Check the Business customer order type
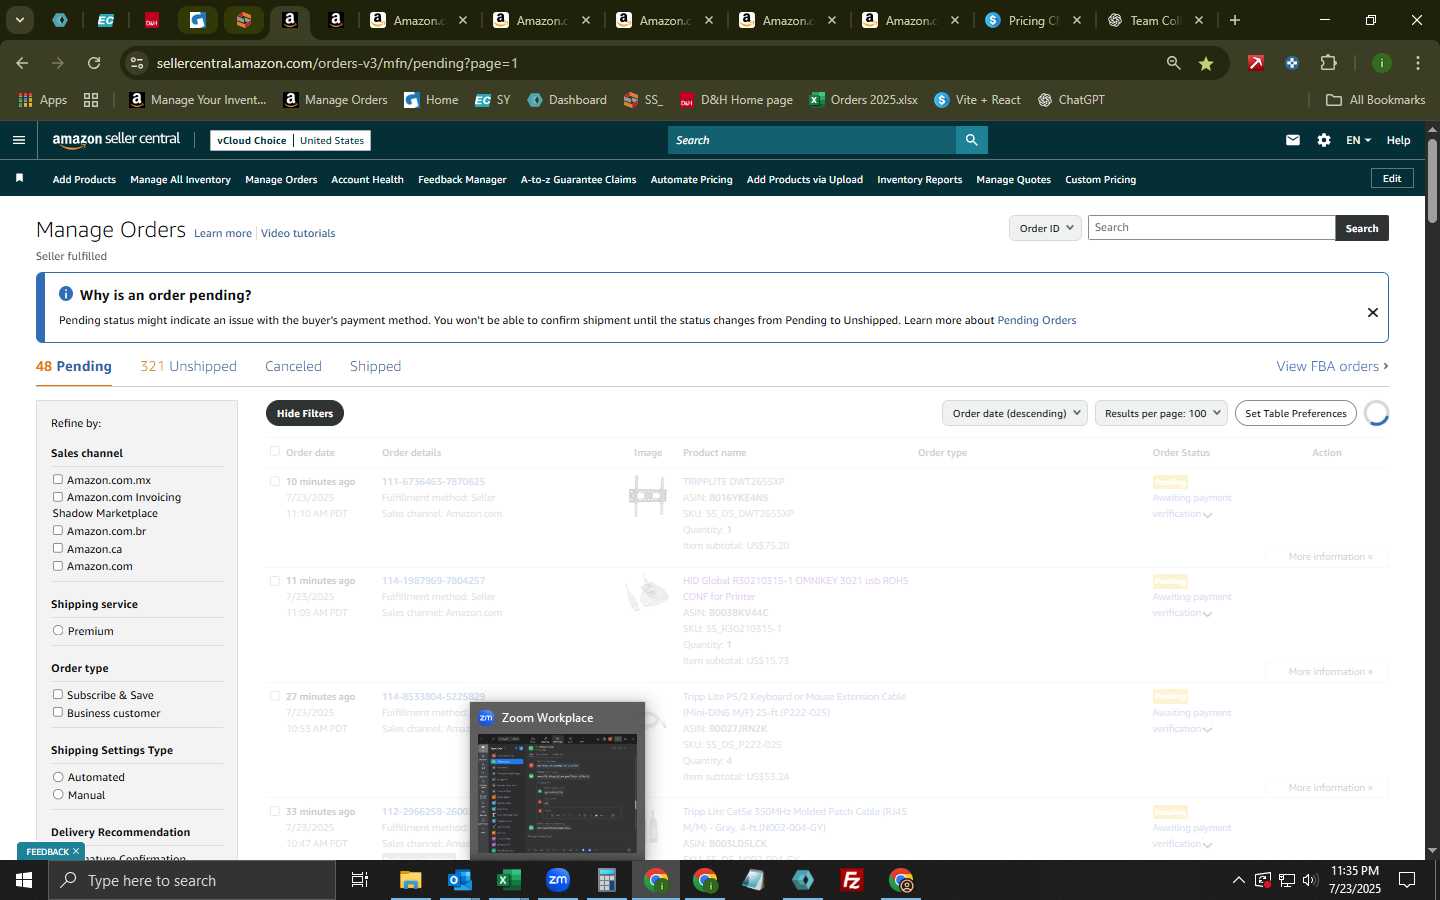 tap(58, 712)
